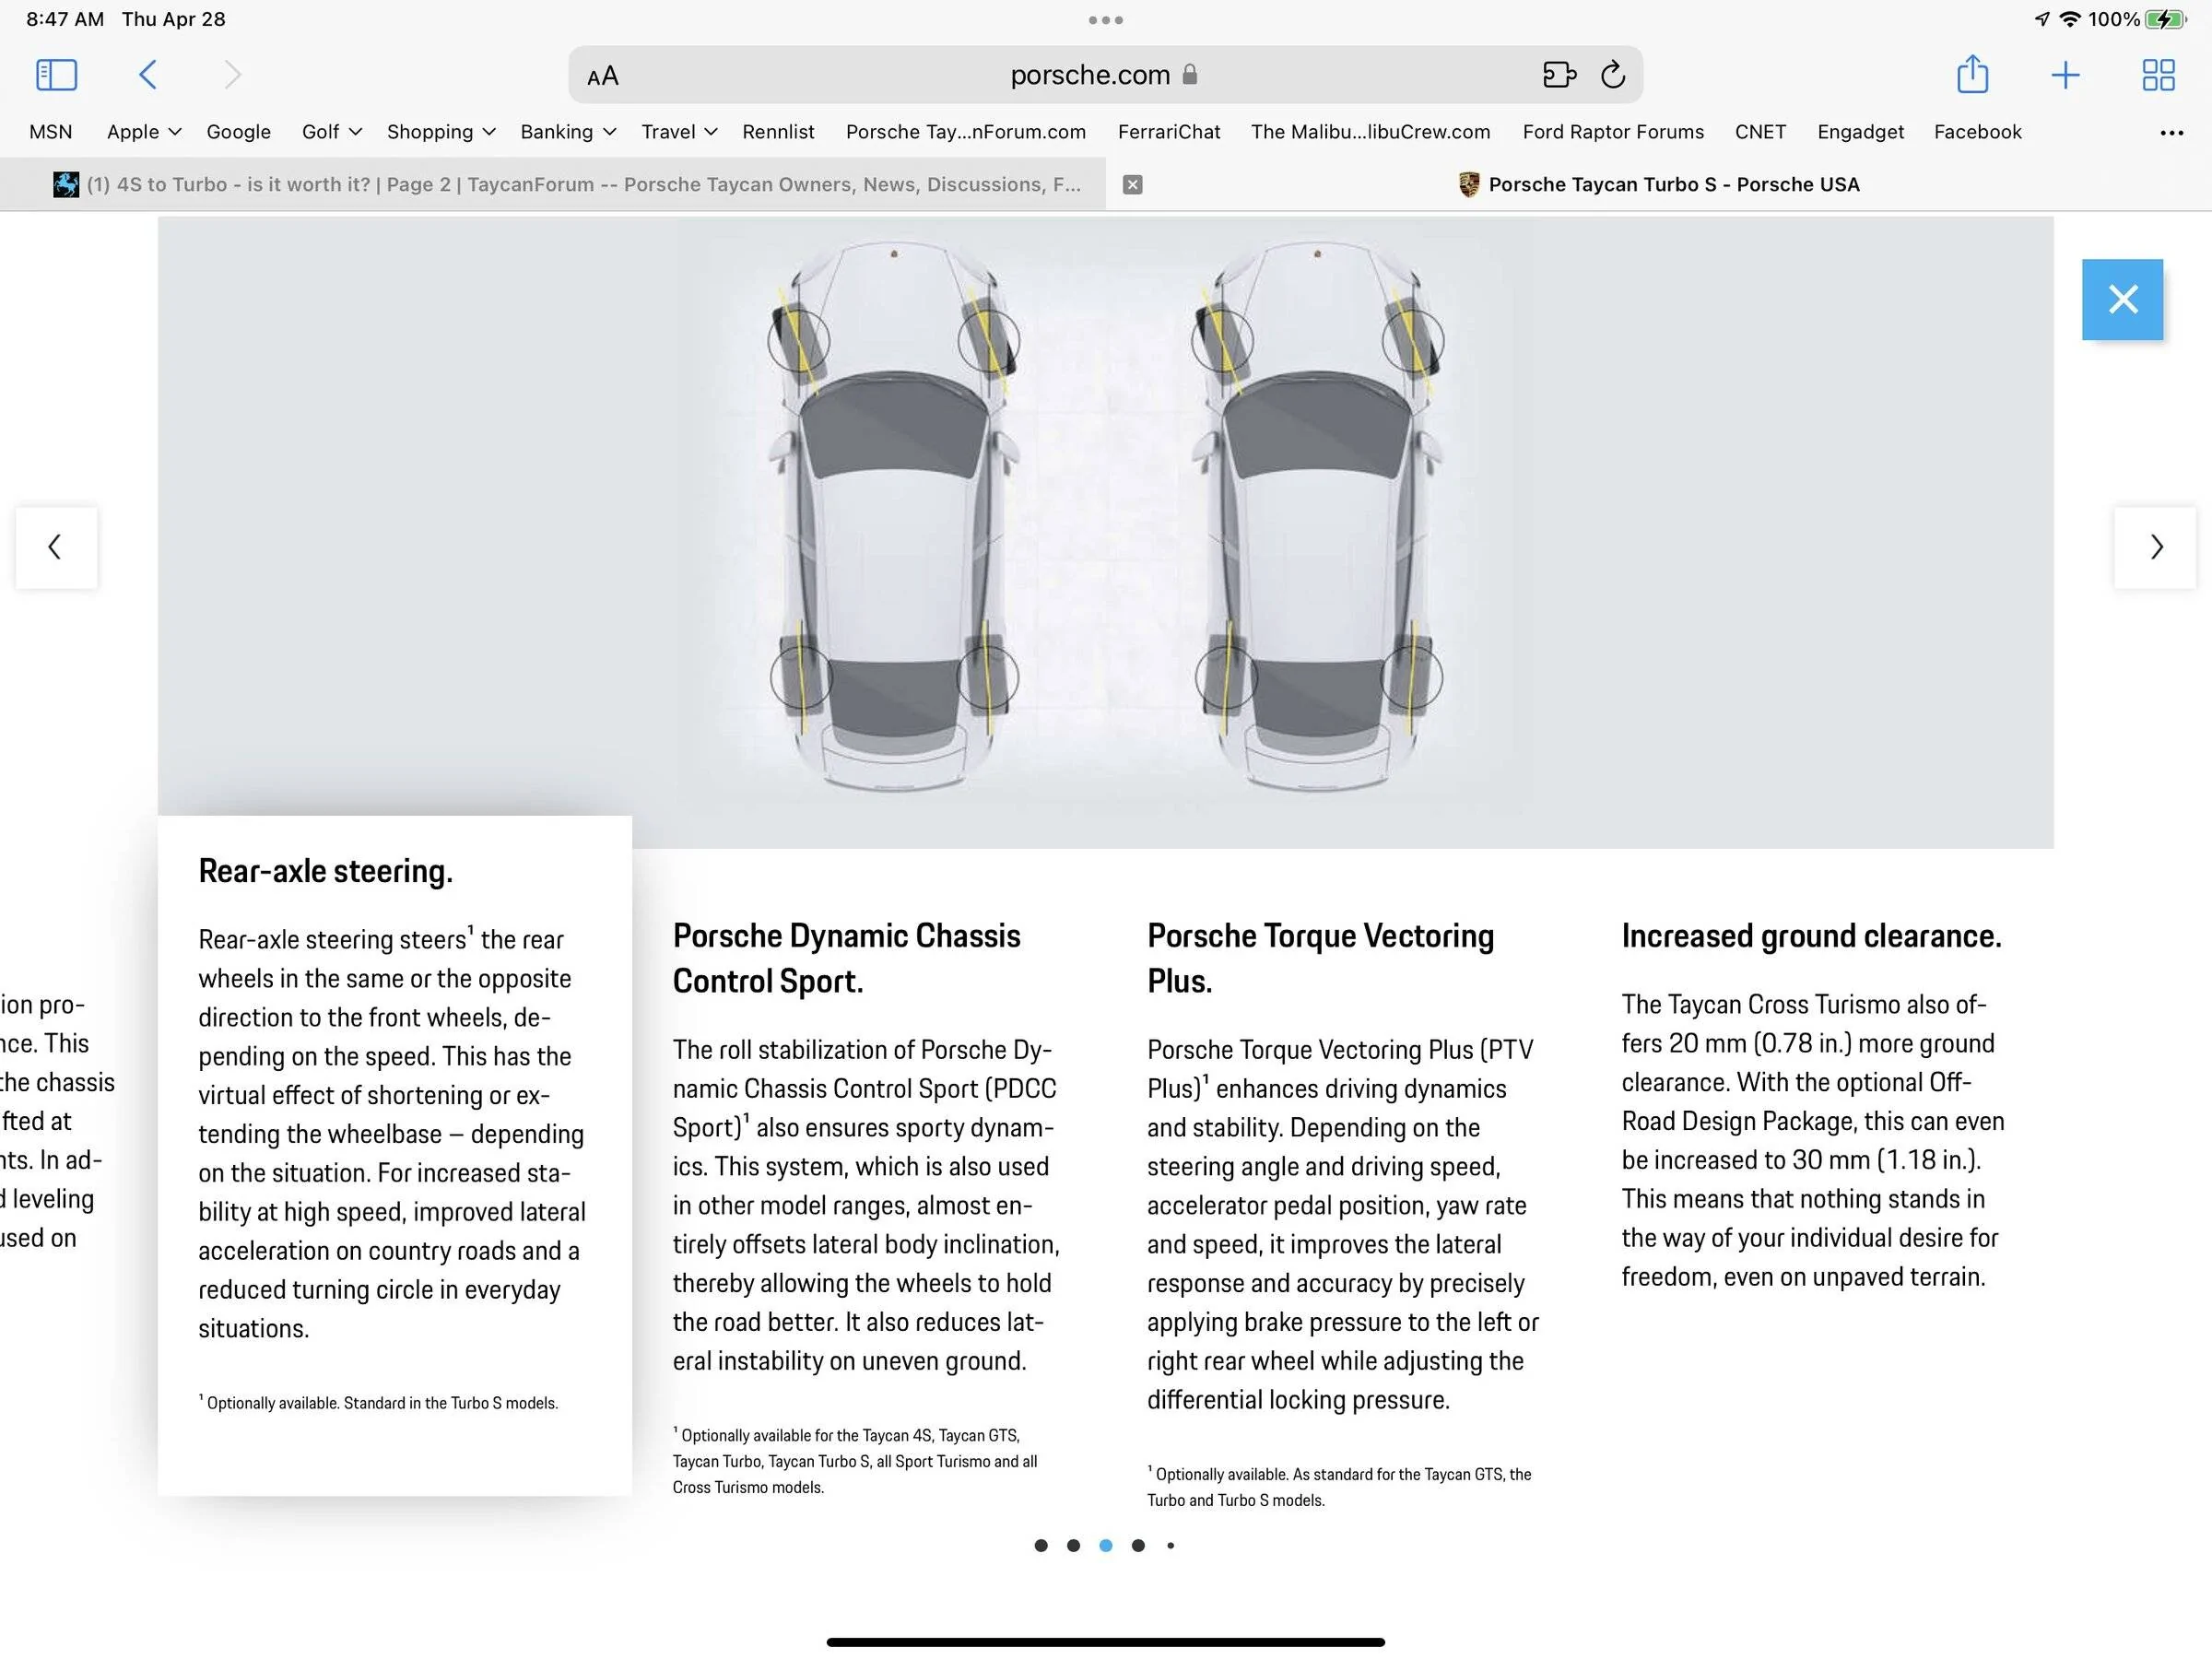Open the extensions puzzle icon in address bar
Image resolution: width=2212 pixels, height=1659 pixels.
coord(1559,75)
